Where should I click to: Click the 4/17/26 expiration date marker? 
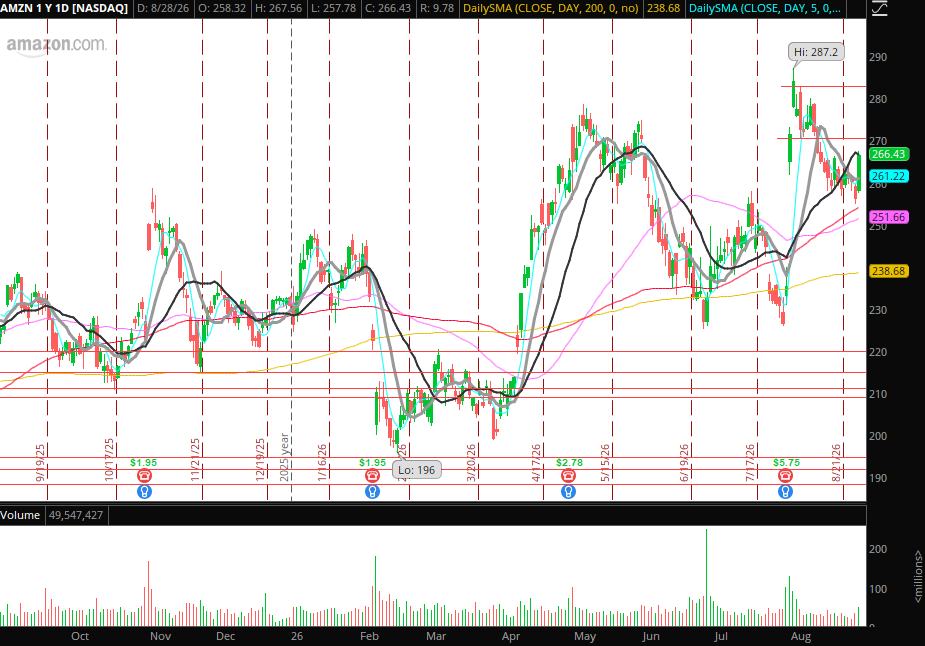[536, 464]
